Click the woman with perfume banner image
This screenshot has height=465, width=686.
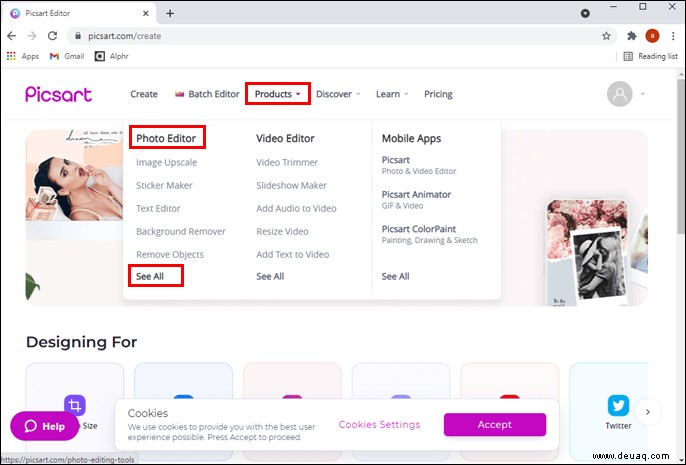[74, 175]
